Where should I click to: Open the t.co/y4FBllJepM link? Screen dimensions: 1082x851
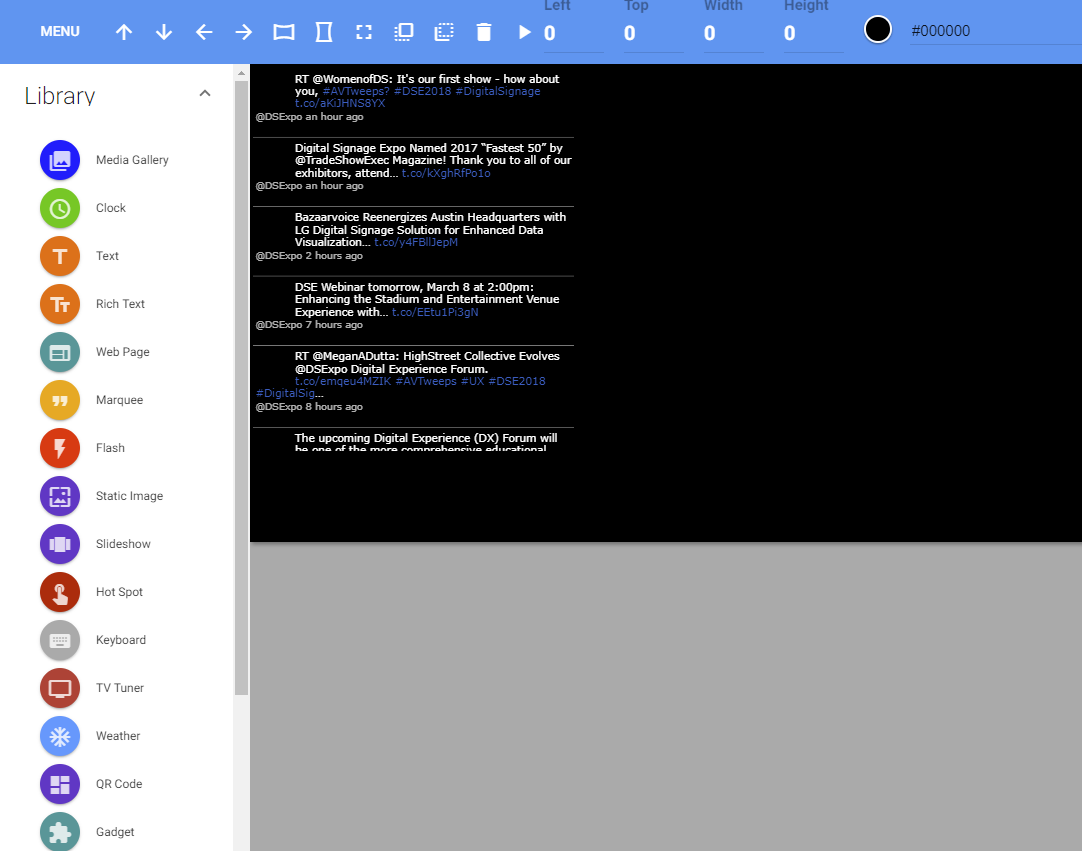click(x=415, y=242)
